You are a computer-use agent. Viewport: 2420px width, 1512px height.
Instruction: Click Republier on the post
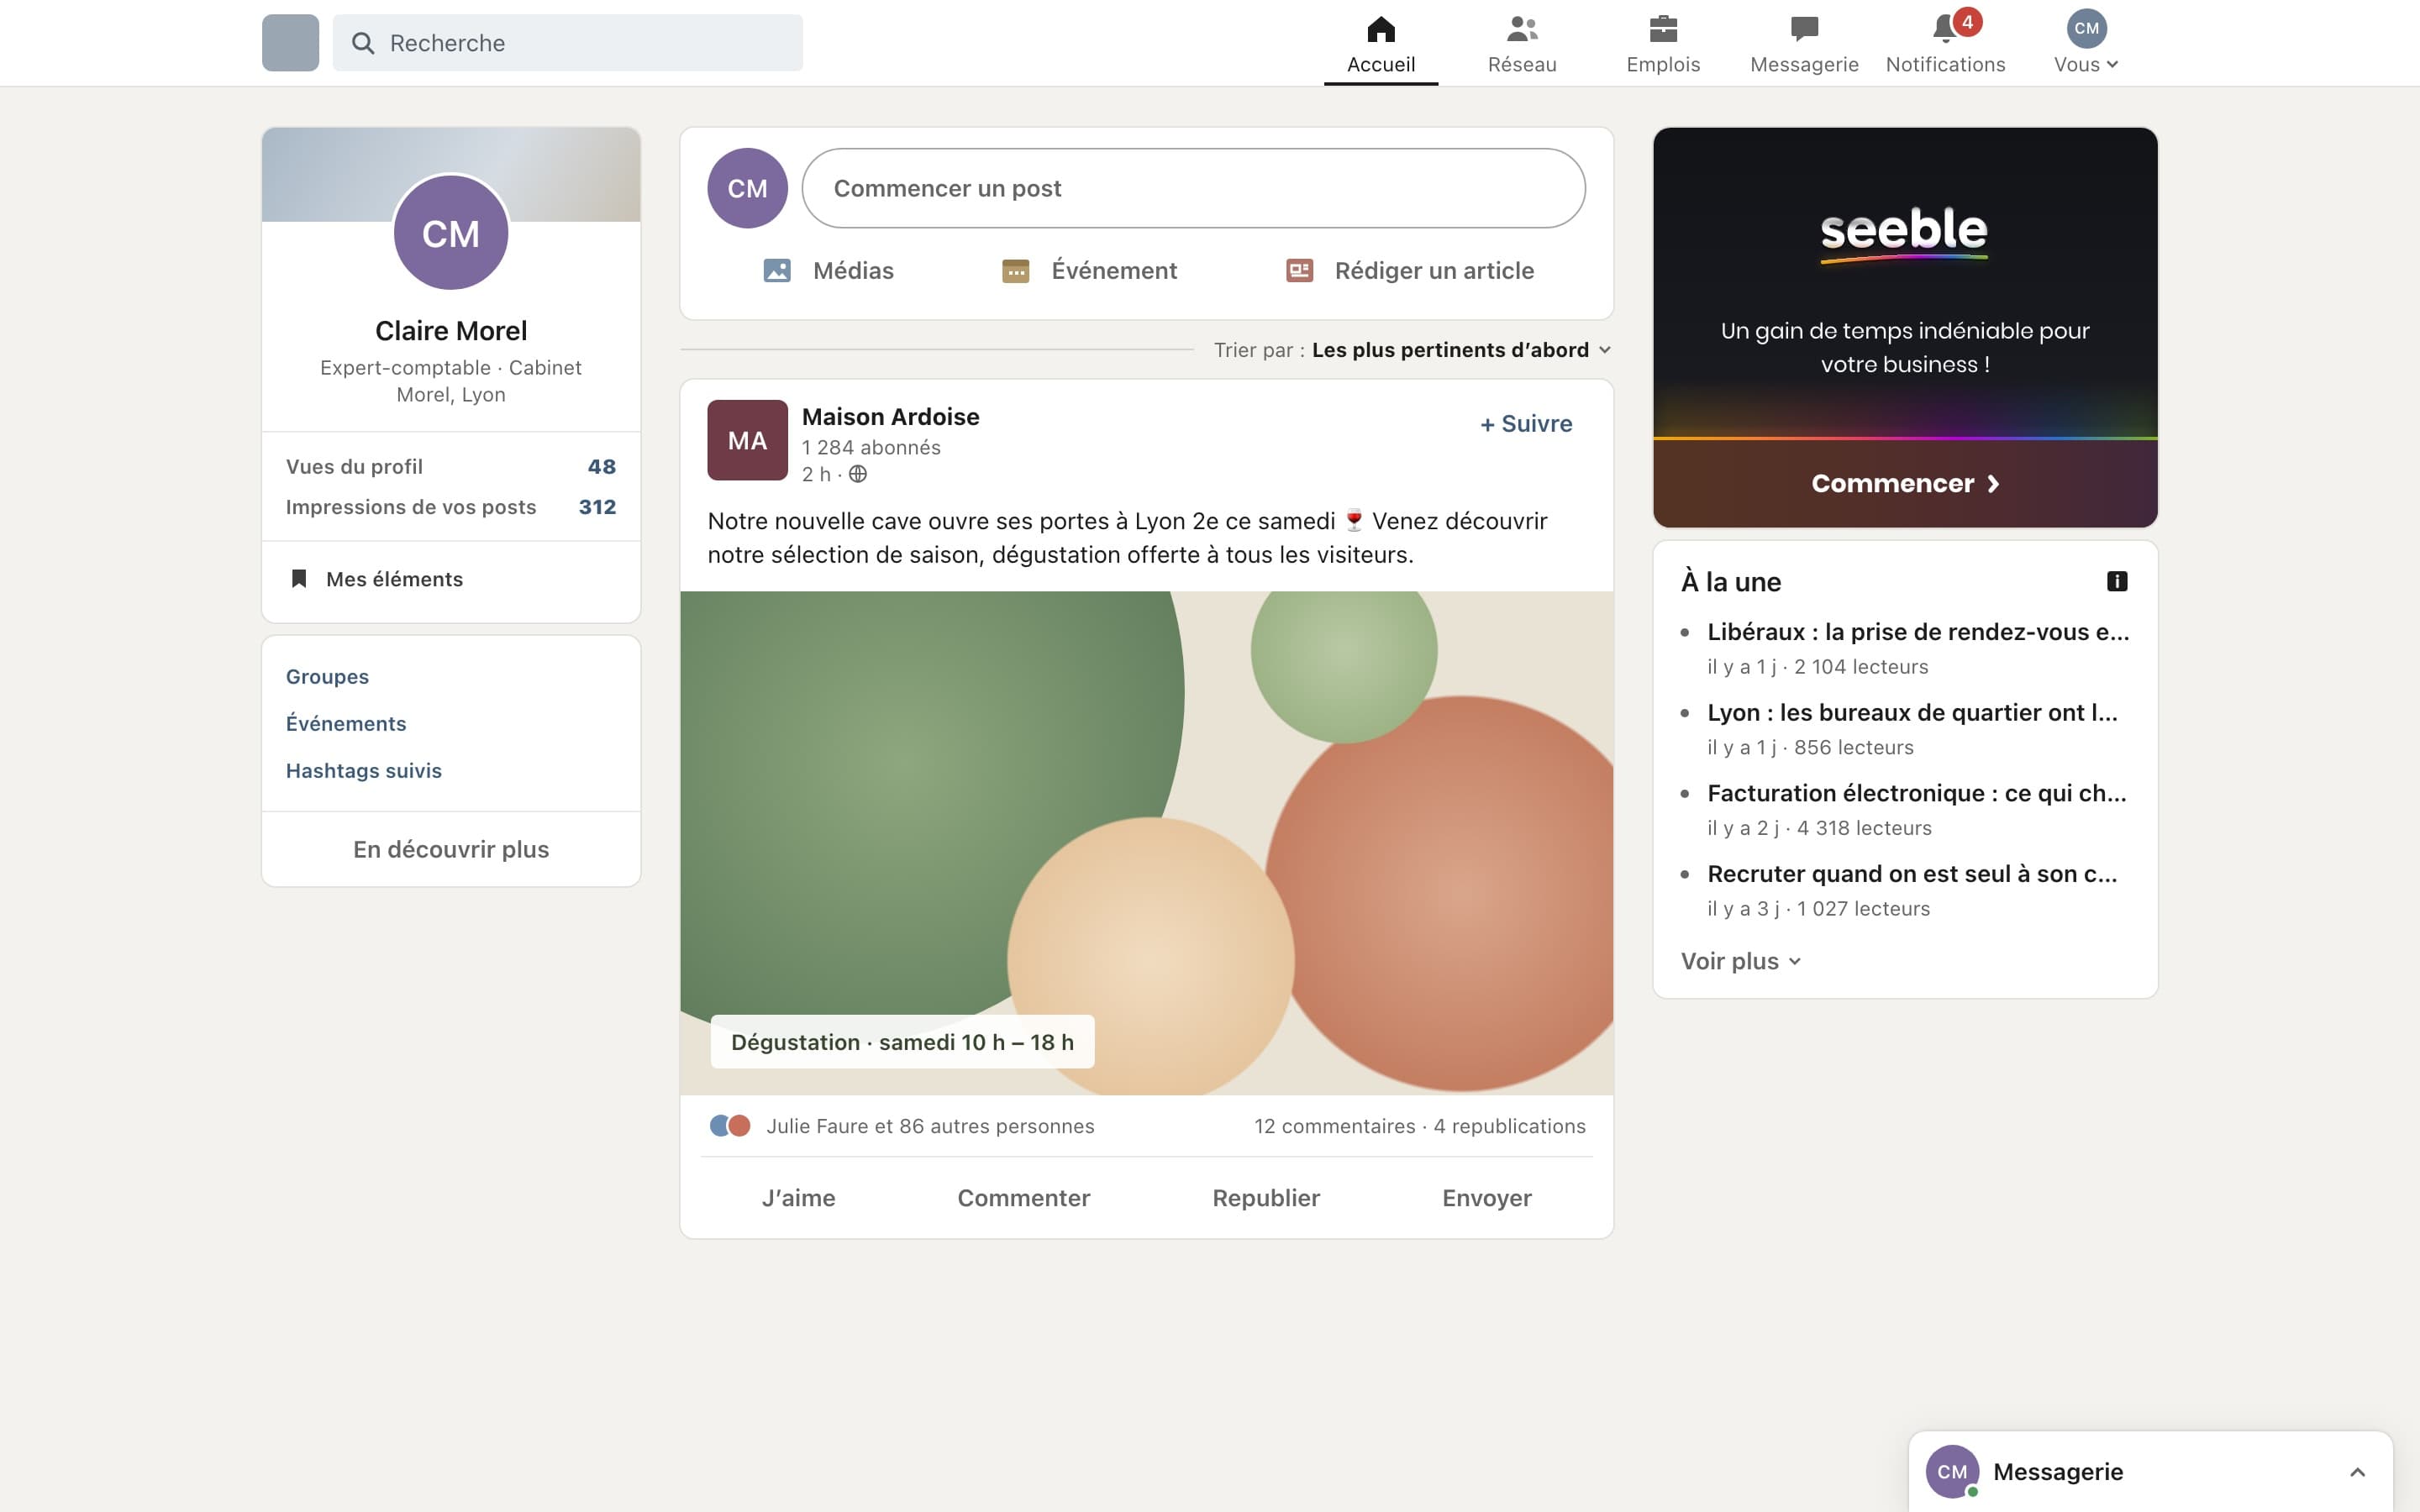tap(1266, 1198)
